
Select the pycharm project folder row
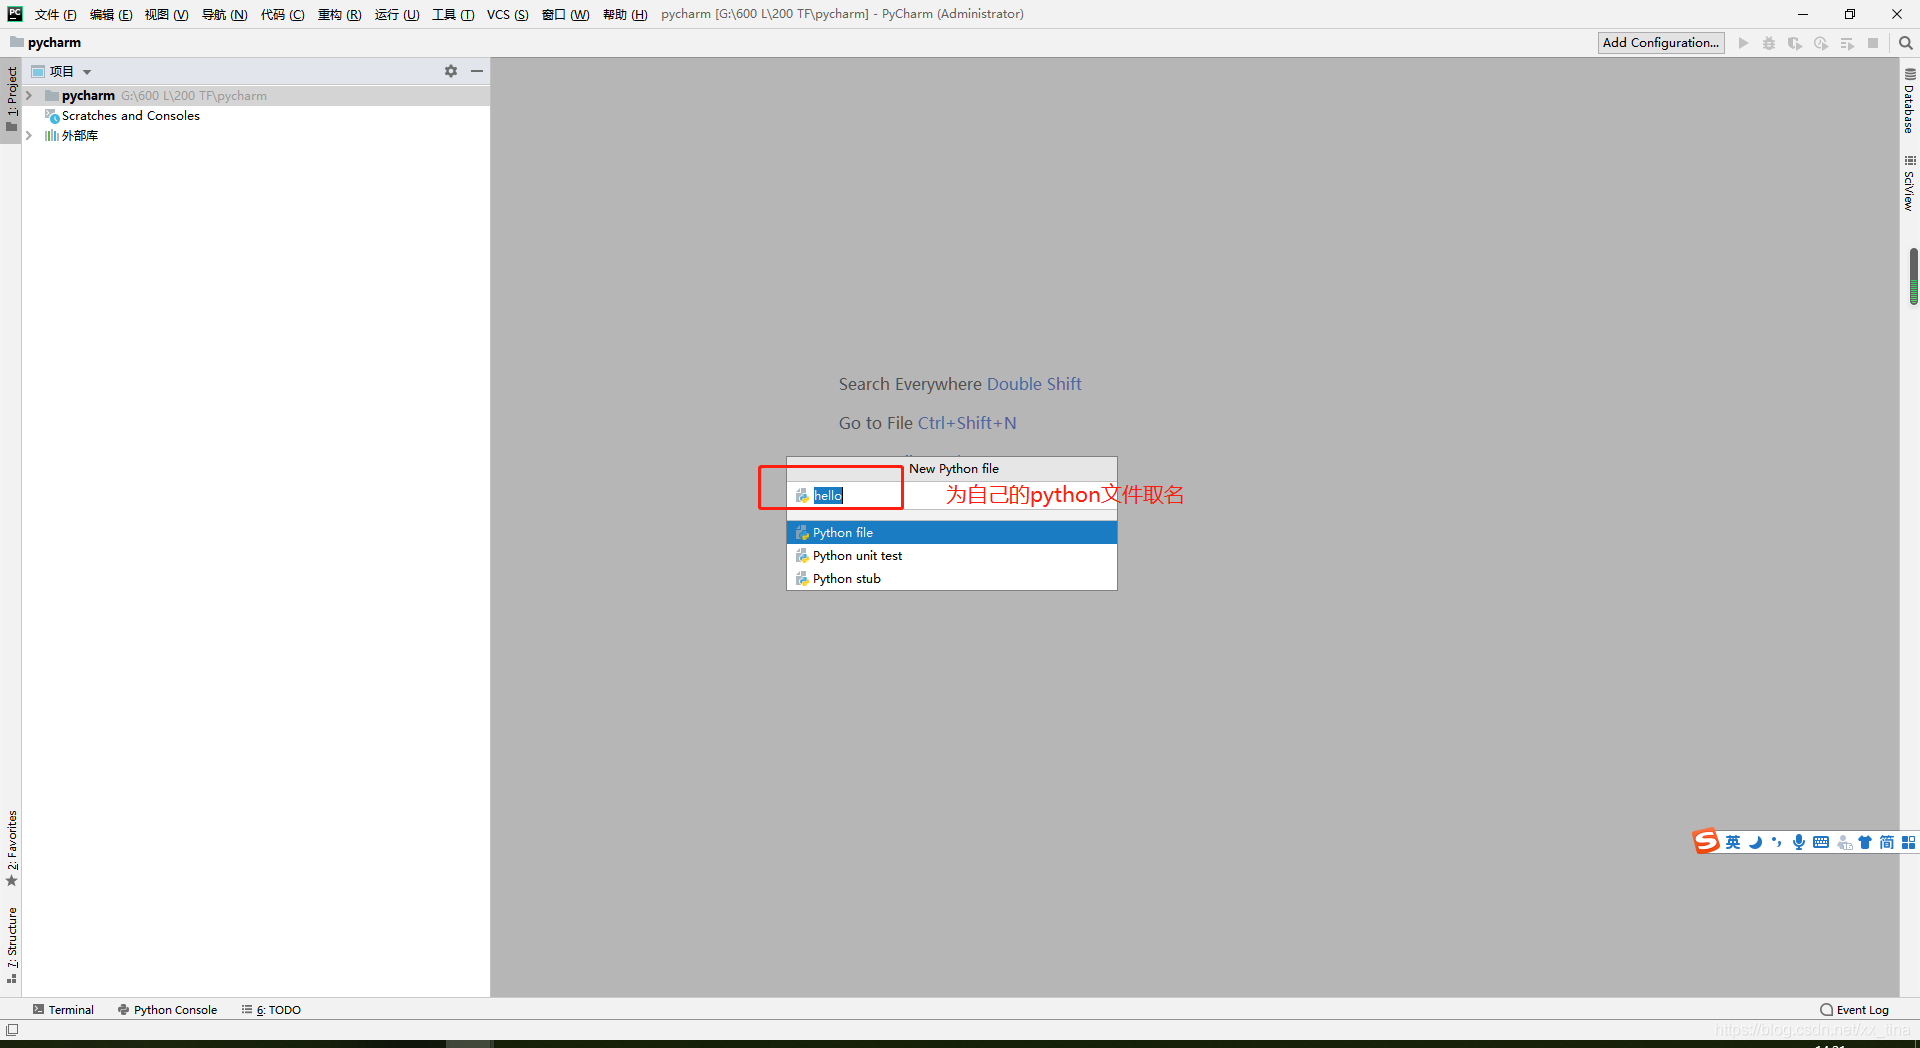256,96
